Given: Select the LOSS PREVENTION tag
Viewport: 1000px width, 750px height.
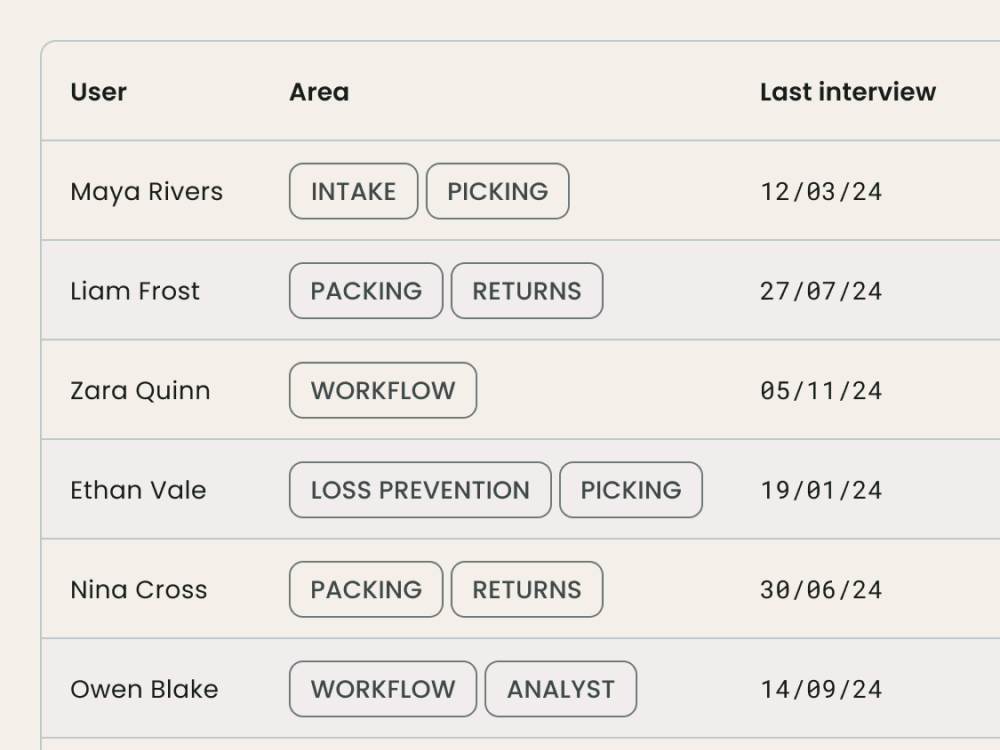Looking at the screenshot, I should 420,490.
